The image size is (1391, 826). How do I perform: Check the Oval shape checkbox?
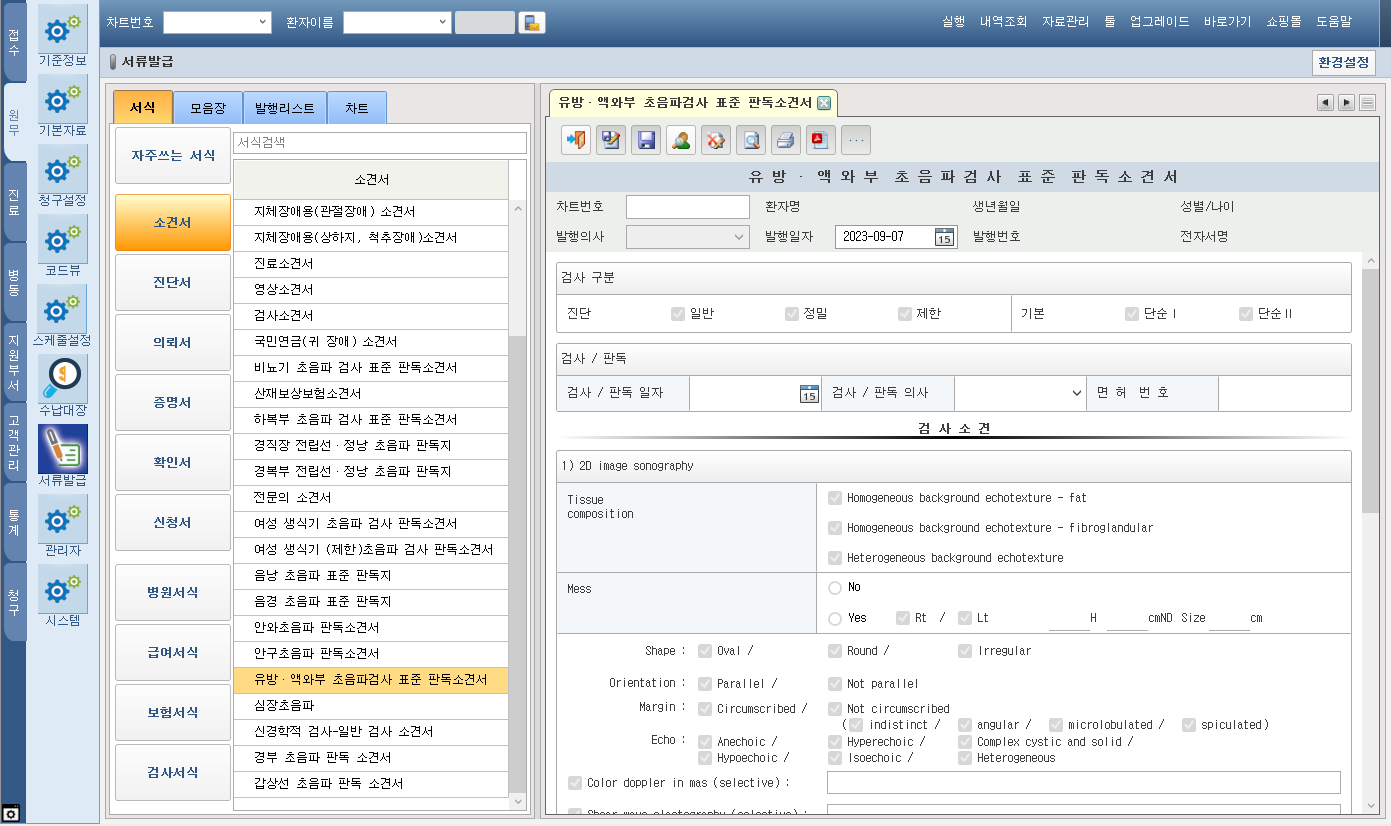coord(705,651)
